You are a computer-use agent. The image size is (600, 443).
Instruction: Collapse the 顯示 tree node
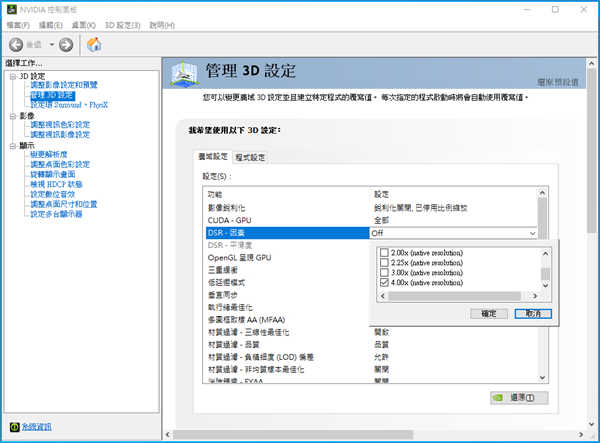(x=13, y=146)
